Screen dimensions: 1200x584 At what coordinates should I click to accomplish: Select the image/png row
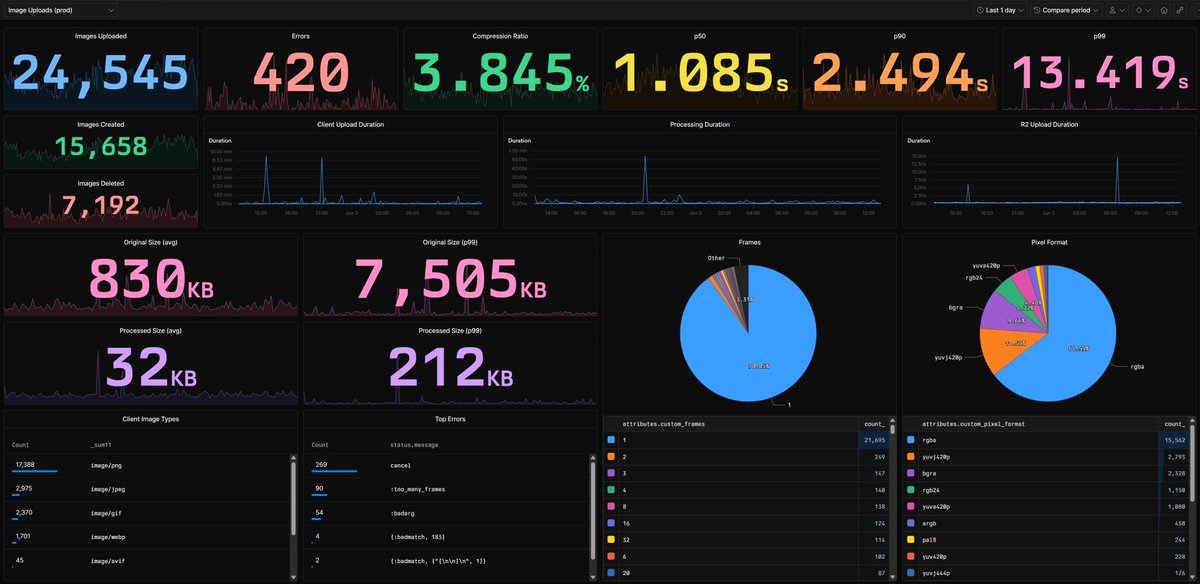[x=146, y=466]
